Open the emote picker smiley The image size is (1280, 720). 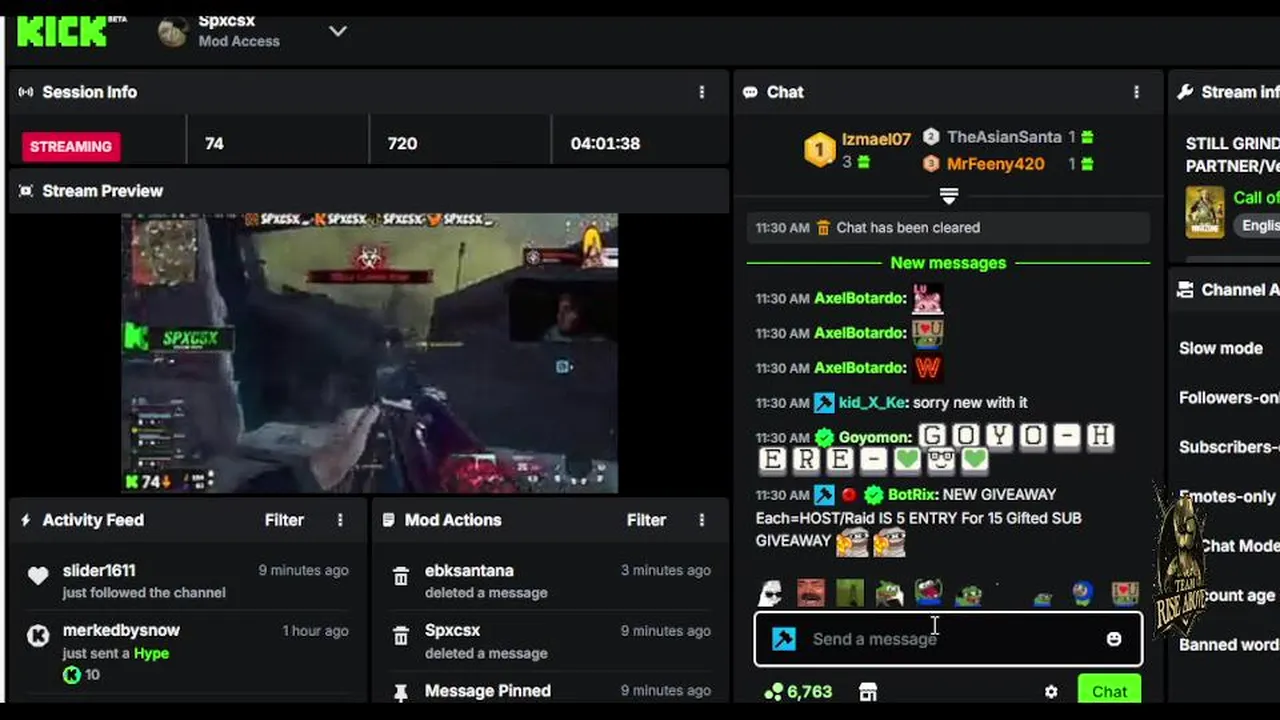[x=1114, y=639]
